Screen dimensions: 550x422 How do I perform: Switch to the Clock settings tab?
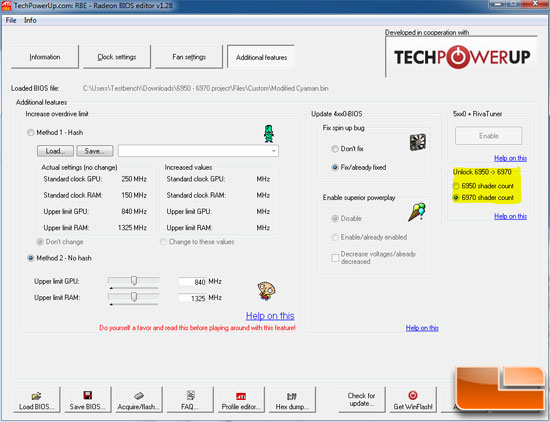pos(117,57)
